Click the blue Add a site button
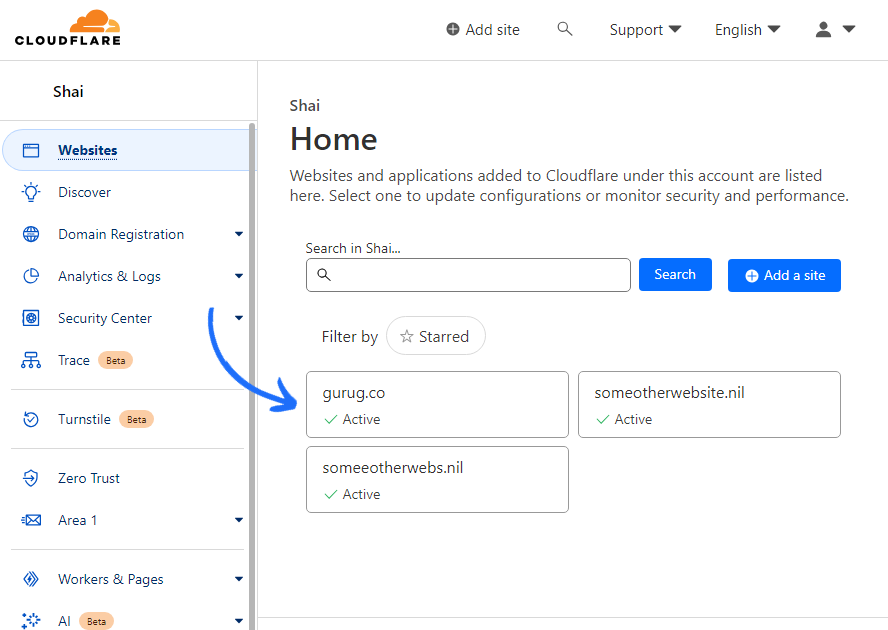Viewport: 888px width, 630px height. click(784, 275)
